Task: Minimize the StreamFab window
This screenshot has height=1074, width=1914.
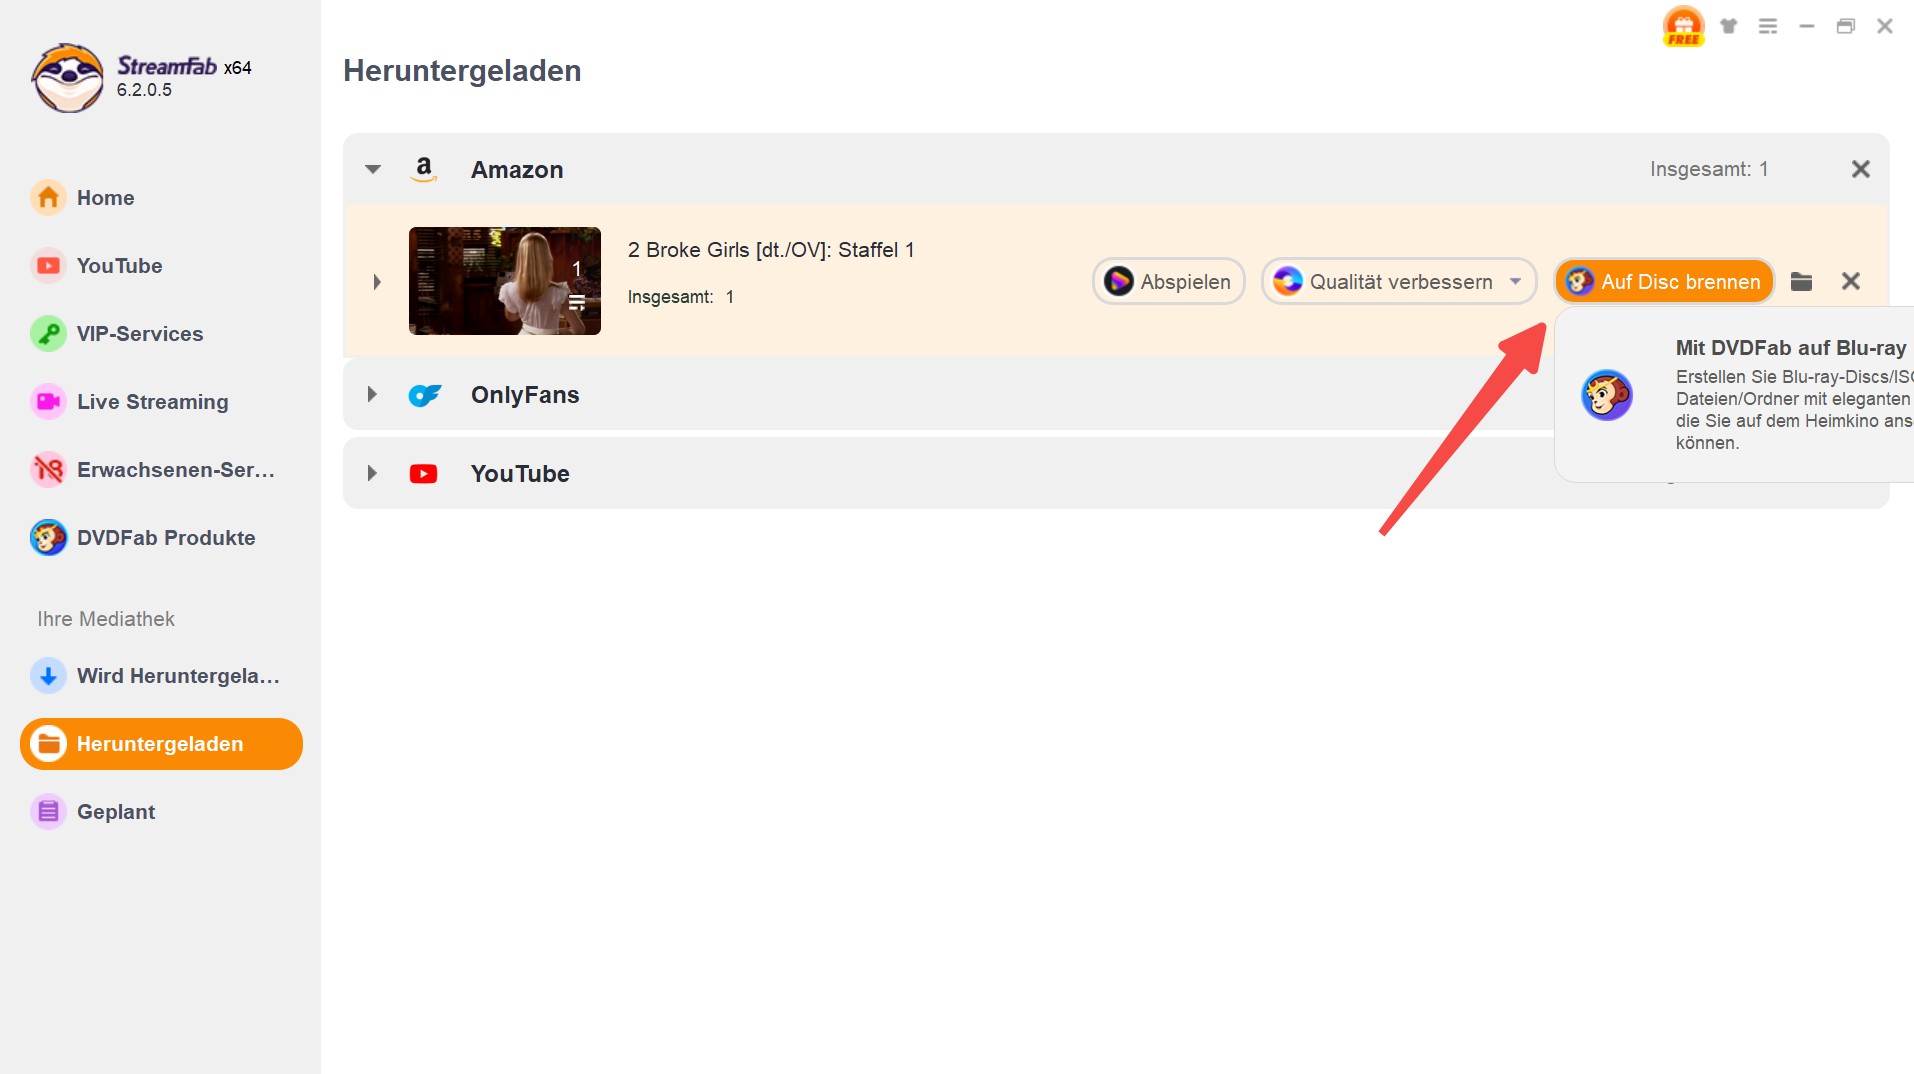Action: pyautogui.click(x=1807, y=26)
